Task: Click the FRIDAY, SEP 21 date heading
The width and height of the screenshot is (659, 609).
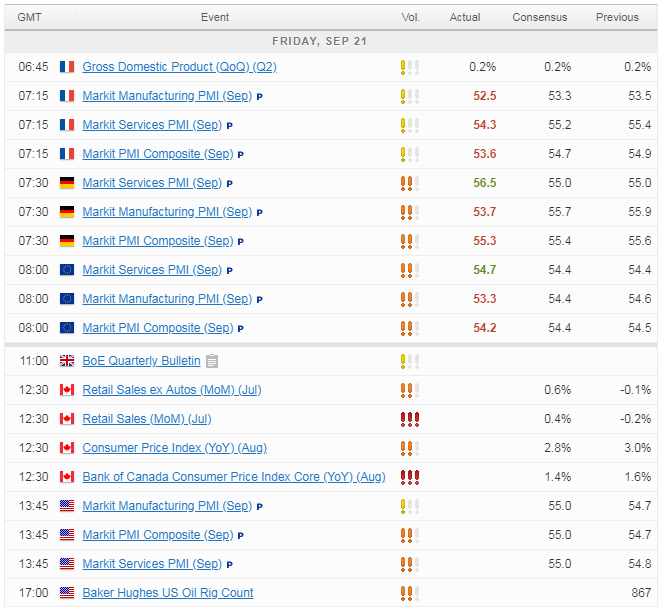Action: pyautogui.click(x=319, y=41)
